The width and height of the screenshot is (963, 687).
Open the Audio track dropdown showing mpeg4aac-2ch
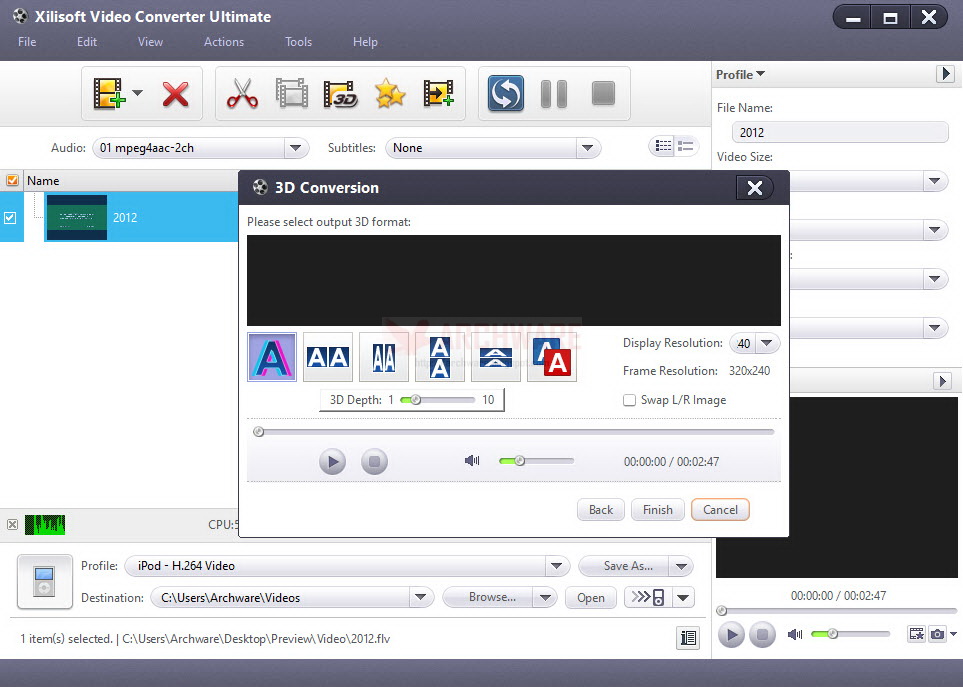(x=295, y=147)
